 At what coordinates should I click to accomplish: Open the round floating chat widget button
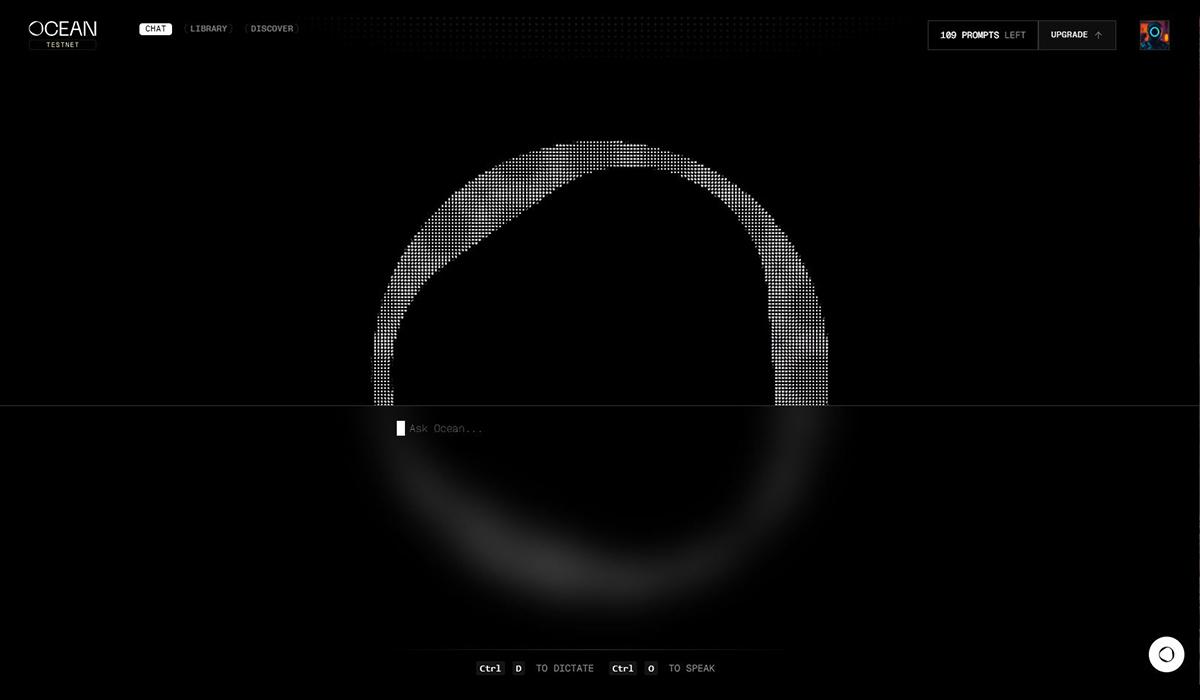1166,654
